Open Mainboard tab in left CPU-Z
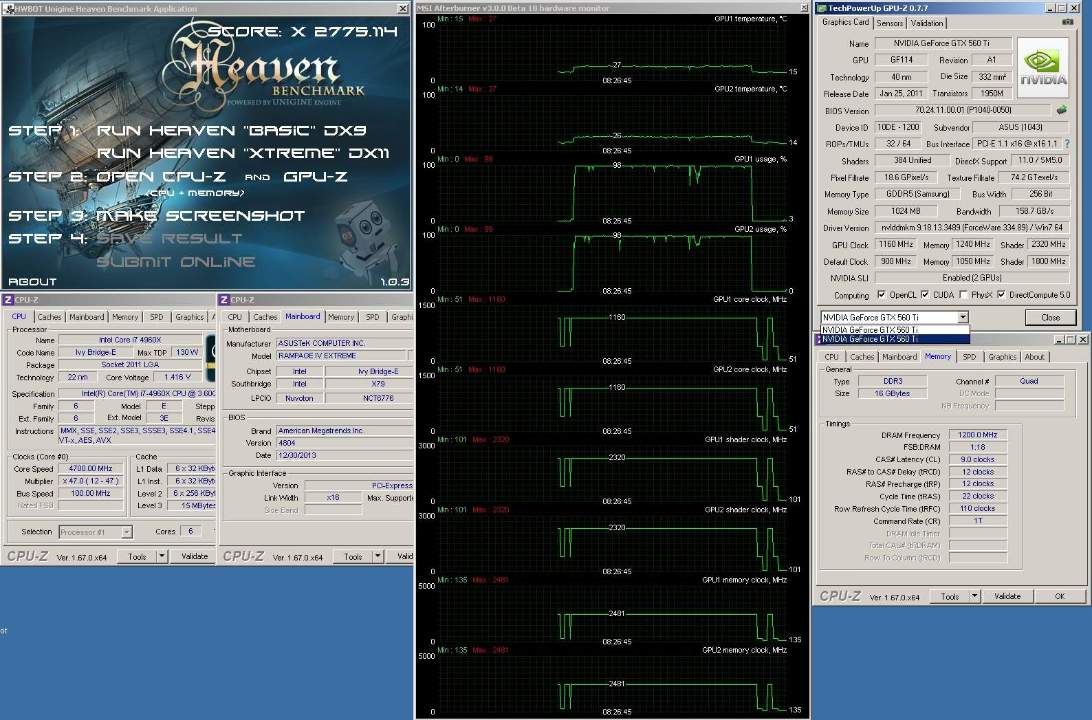Screen dimensions: 1092x720 click(x=86, y=317)
